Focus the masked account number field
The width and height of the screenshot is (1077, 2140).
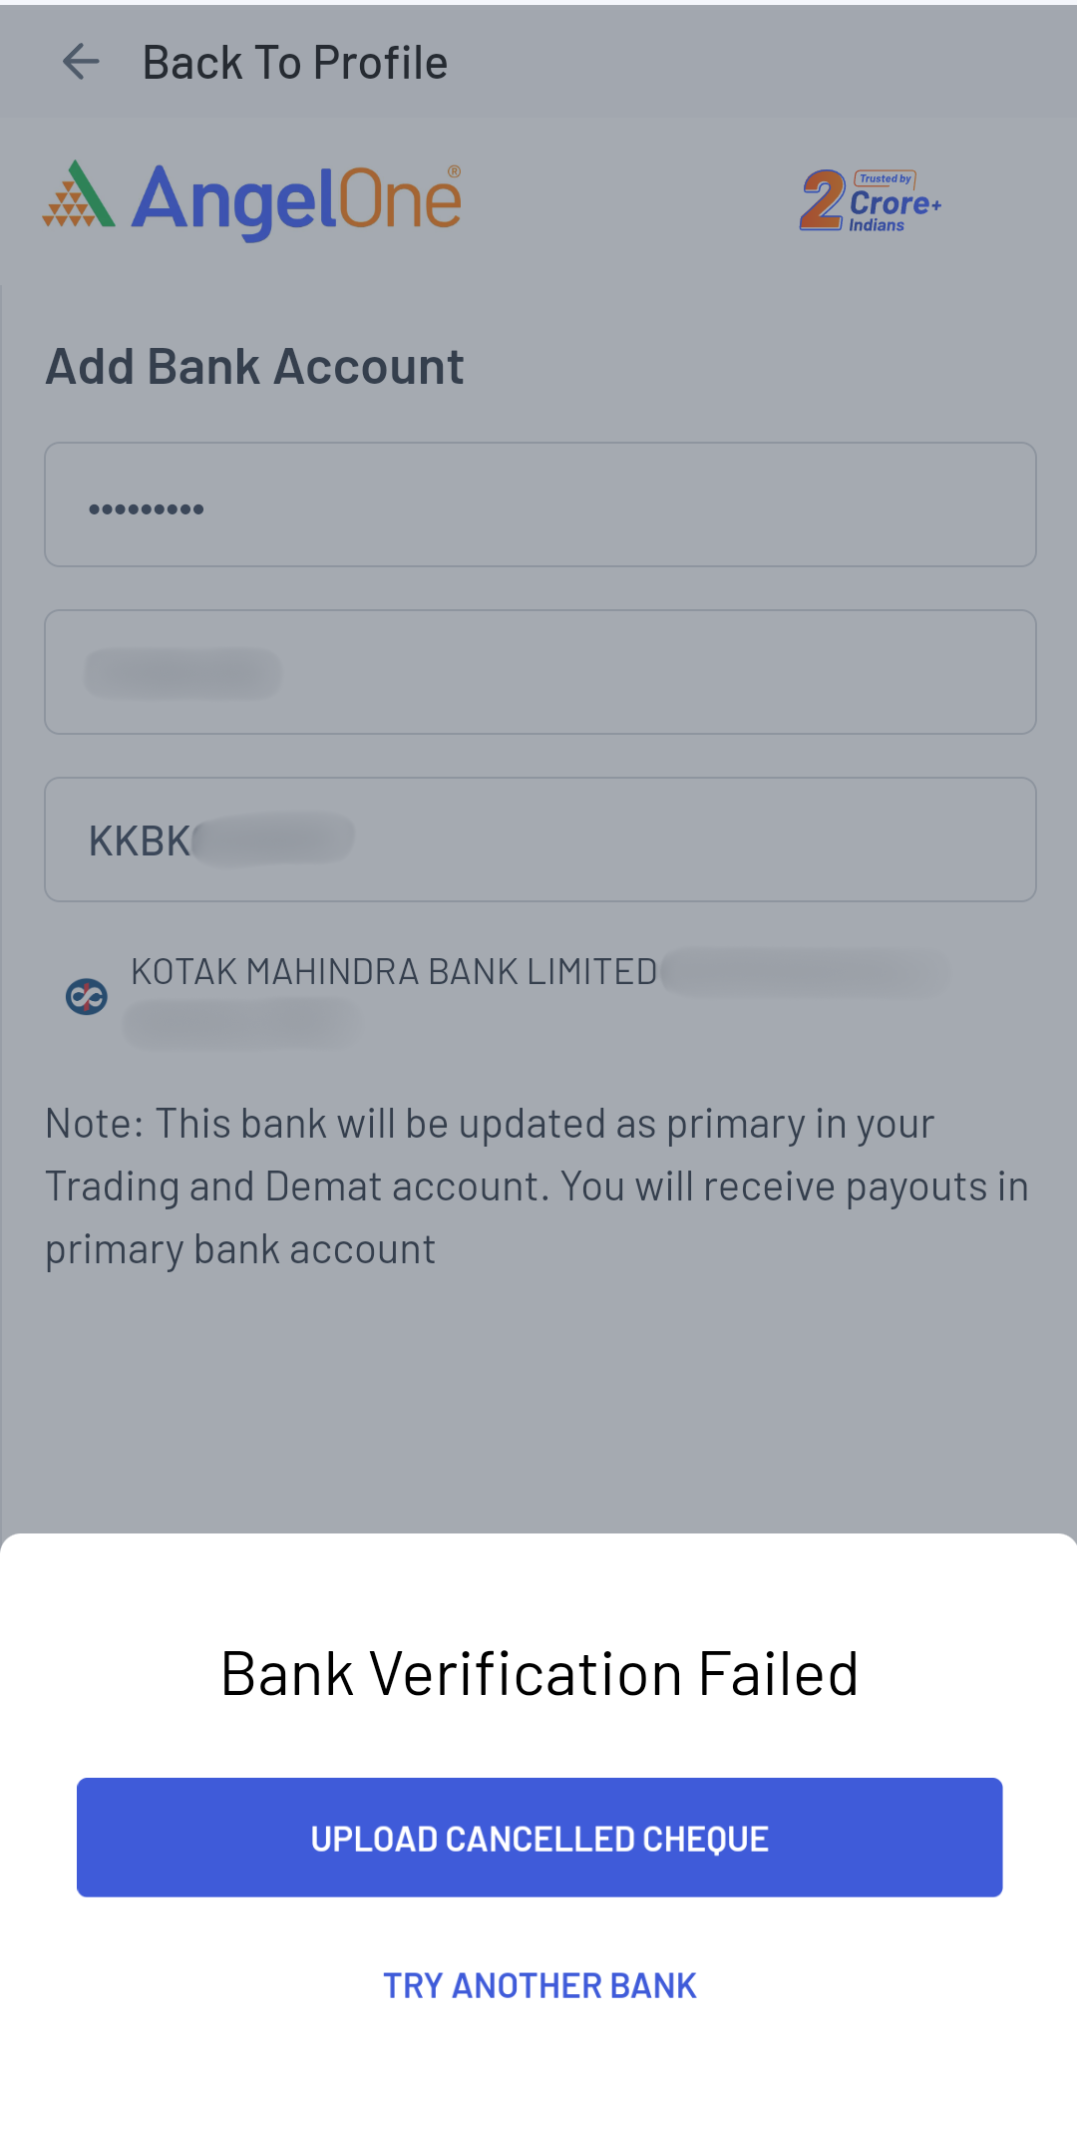tap(540, 505)
